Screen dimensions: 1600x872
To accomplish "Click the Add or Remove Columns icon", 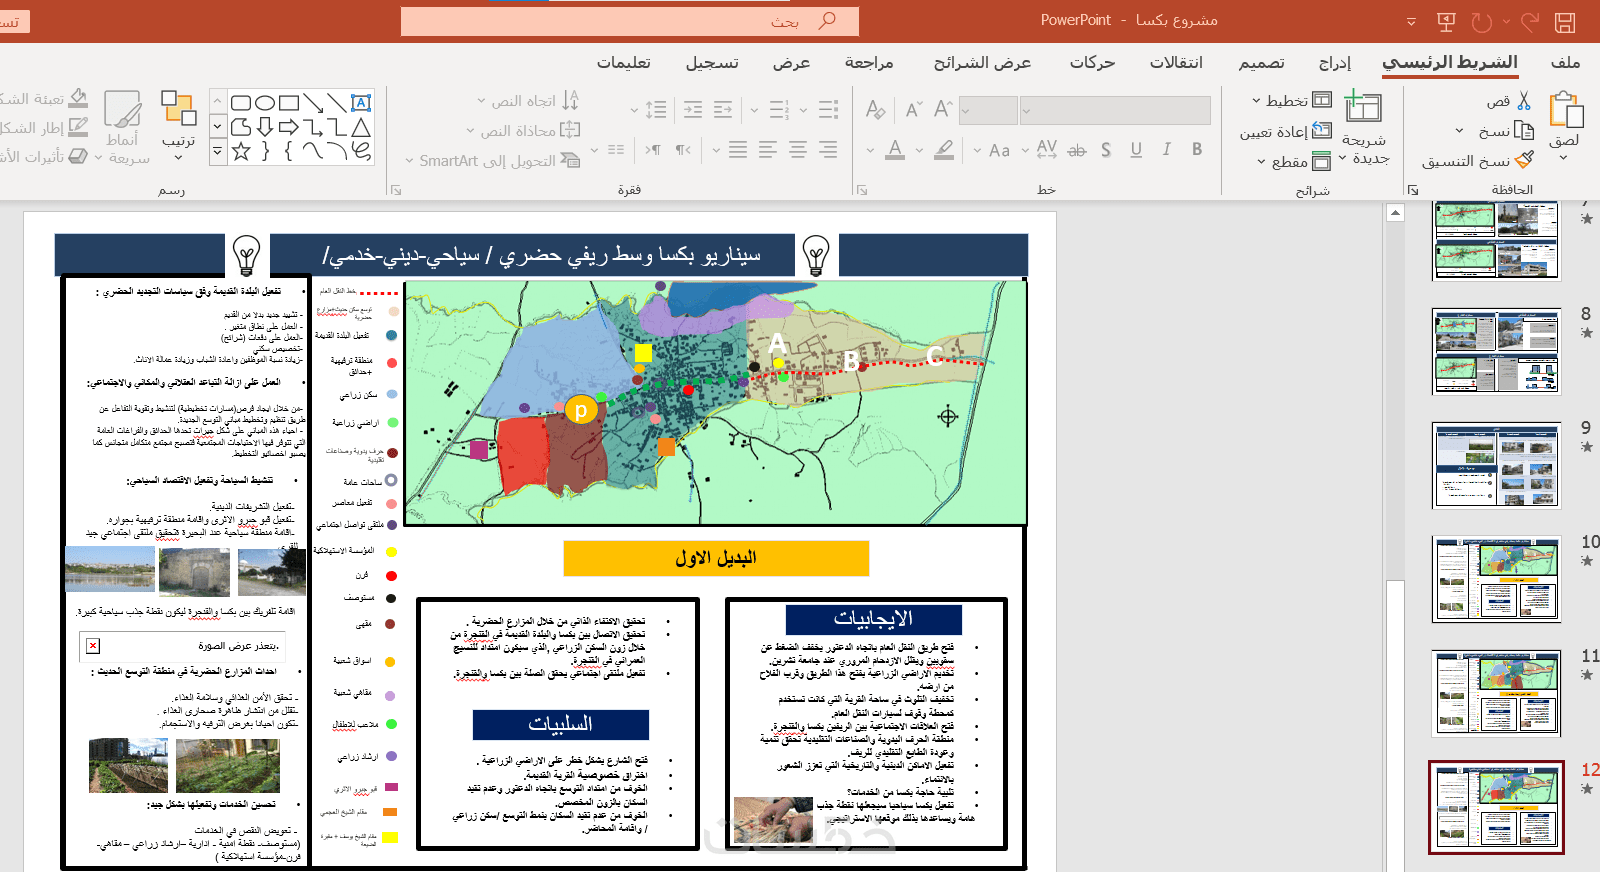I will tap(616, 150).
